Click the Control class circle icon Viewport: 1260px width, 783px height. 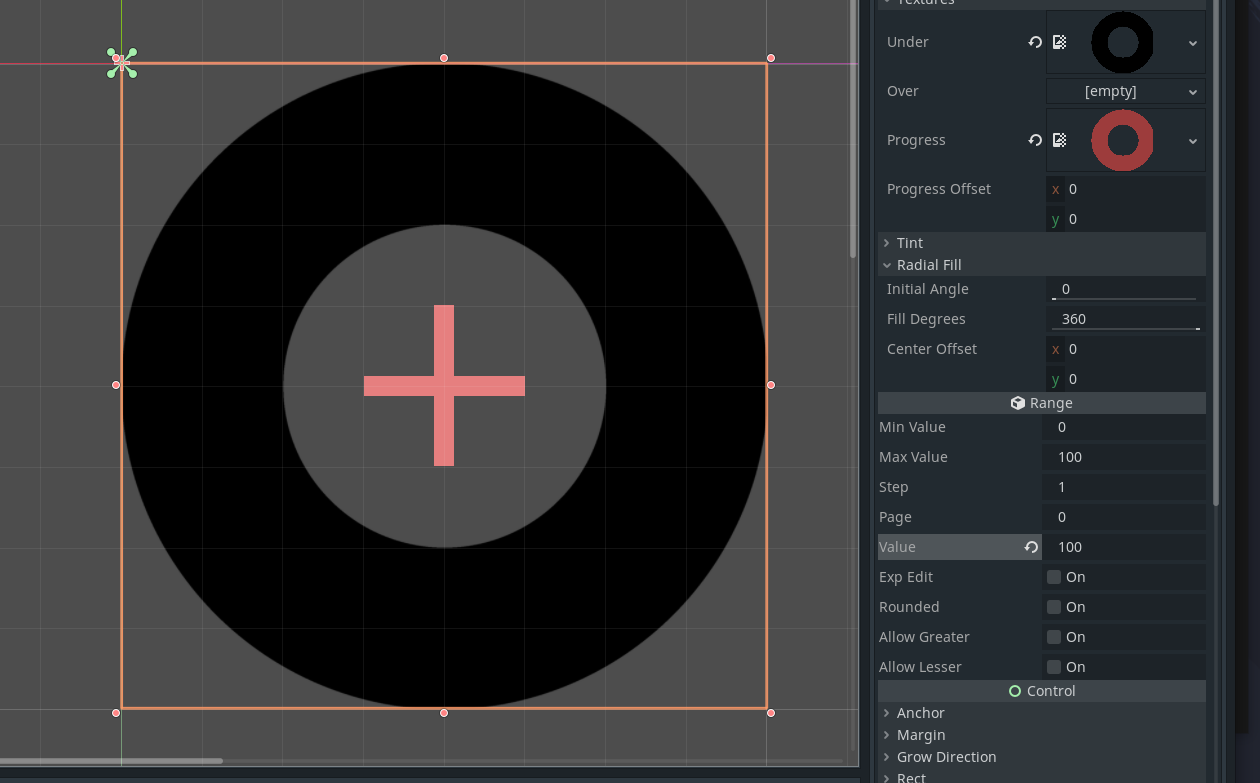pos(1013,690)
